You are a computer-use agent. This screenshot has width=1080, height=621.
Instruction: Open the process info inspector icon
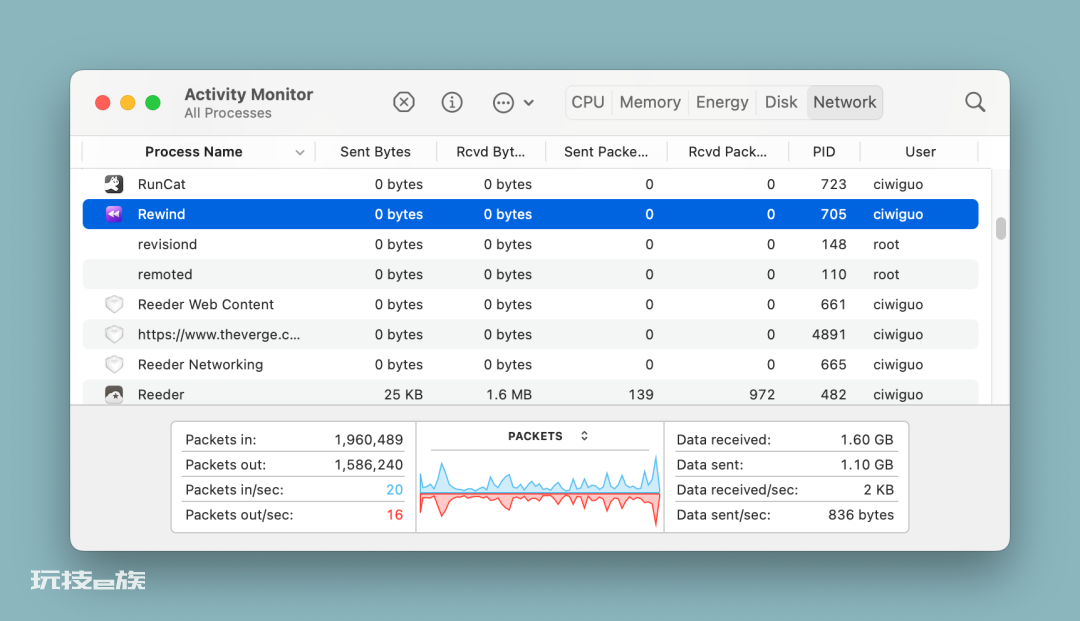[x=452, y=103]
